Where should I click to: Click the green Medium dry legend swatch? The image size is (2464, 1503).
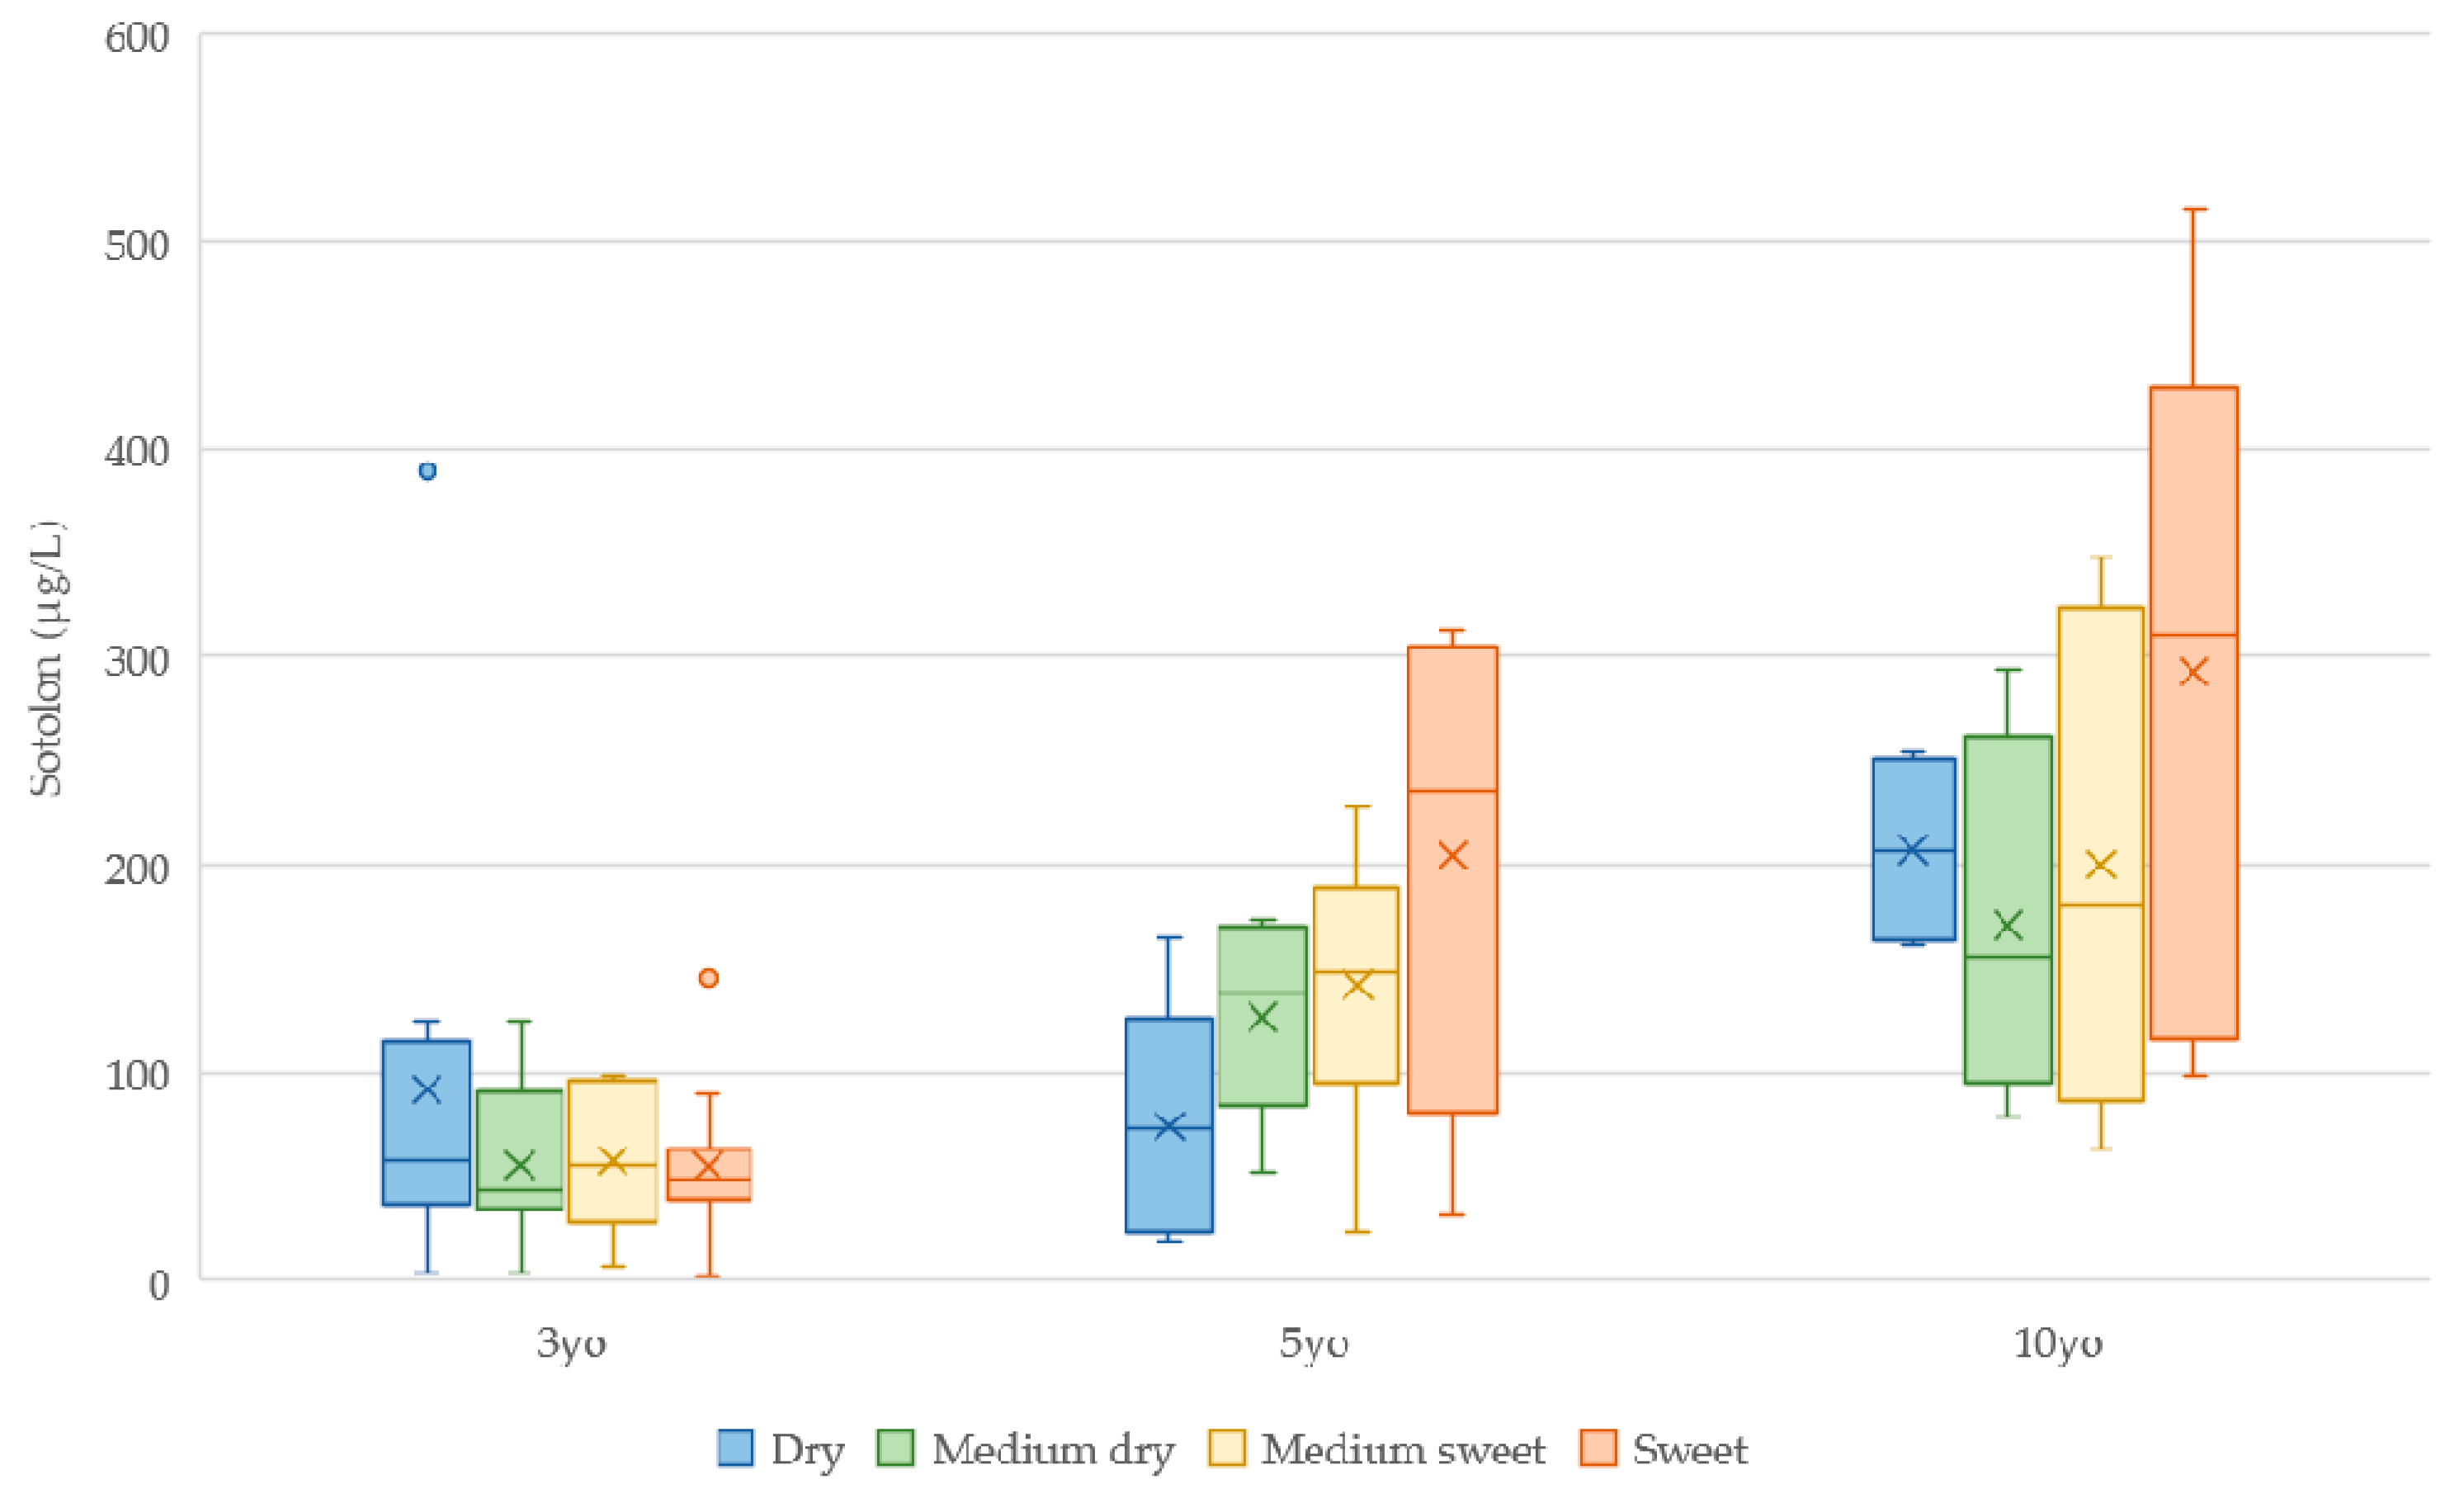tap(895, 1448)
